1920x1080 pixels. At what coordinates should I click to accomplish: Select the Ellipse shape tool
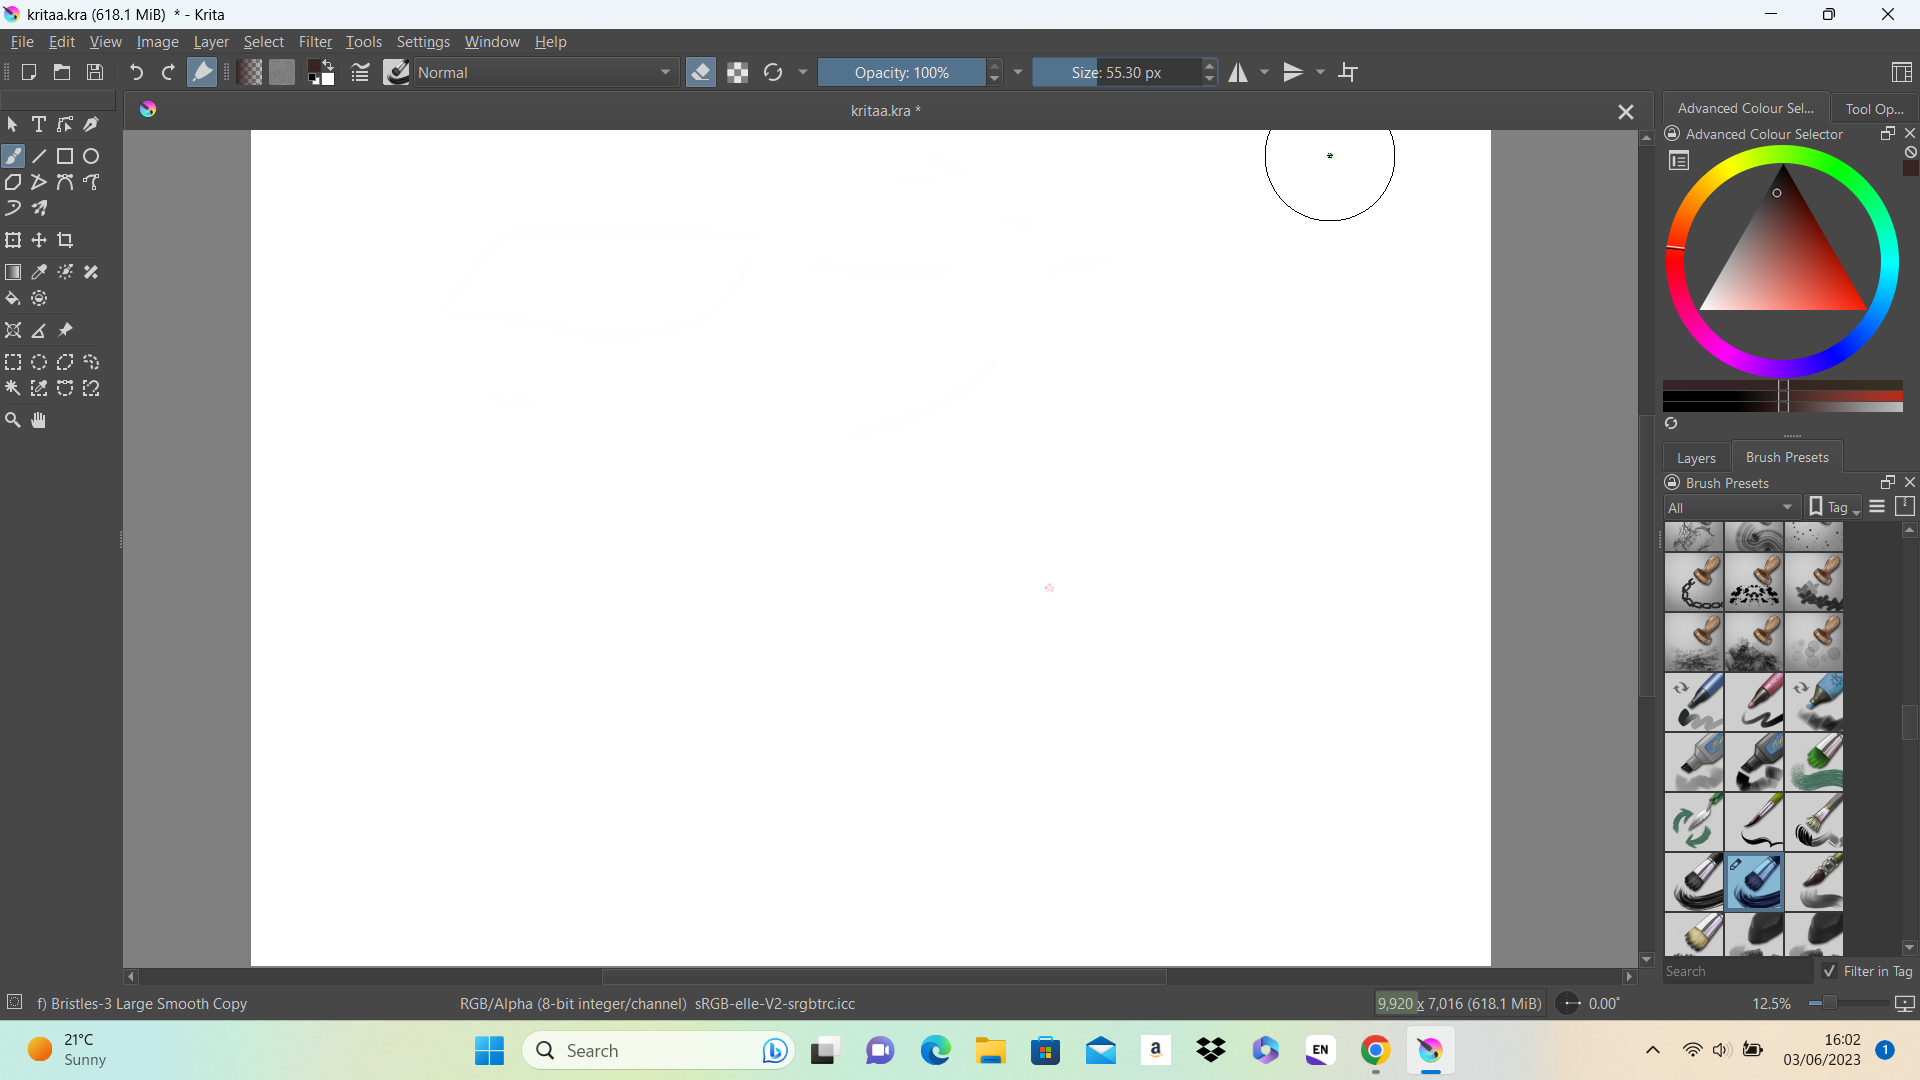[91, 156]
